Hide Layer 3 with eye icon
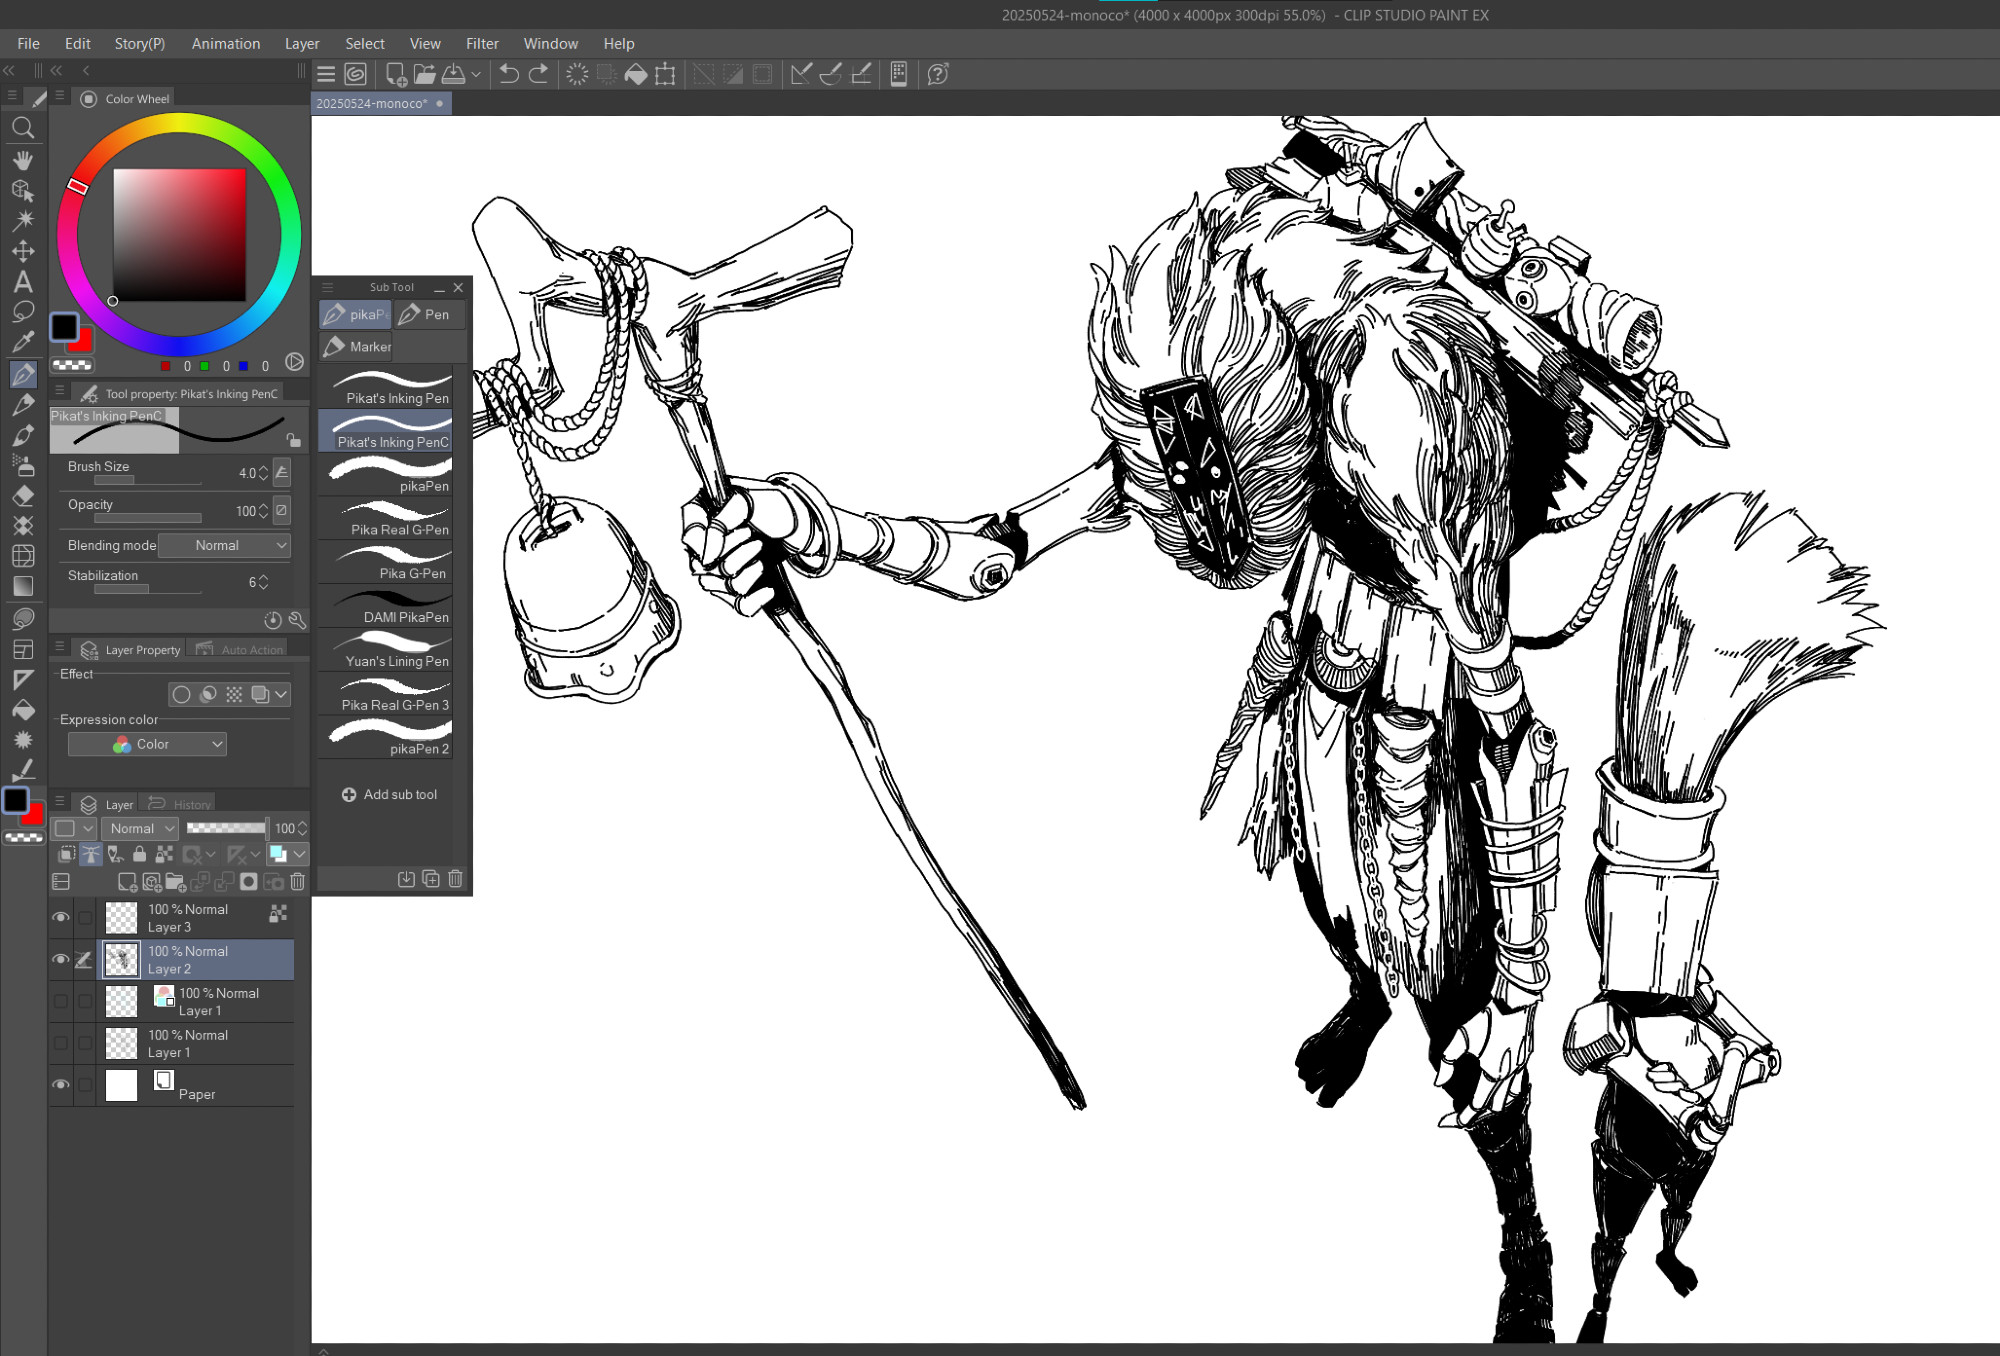Image resolution: width=2000 pixels, height=1356 pixels. point(61,917)
